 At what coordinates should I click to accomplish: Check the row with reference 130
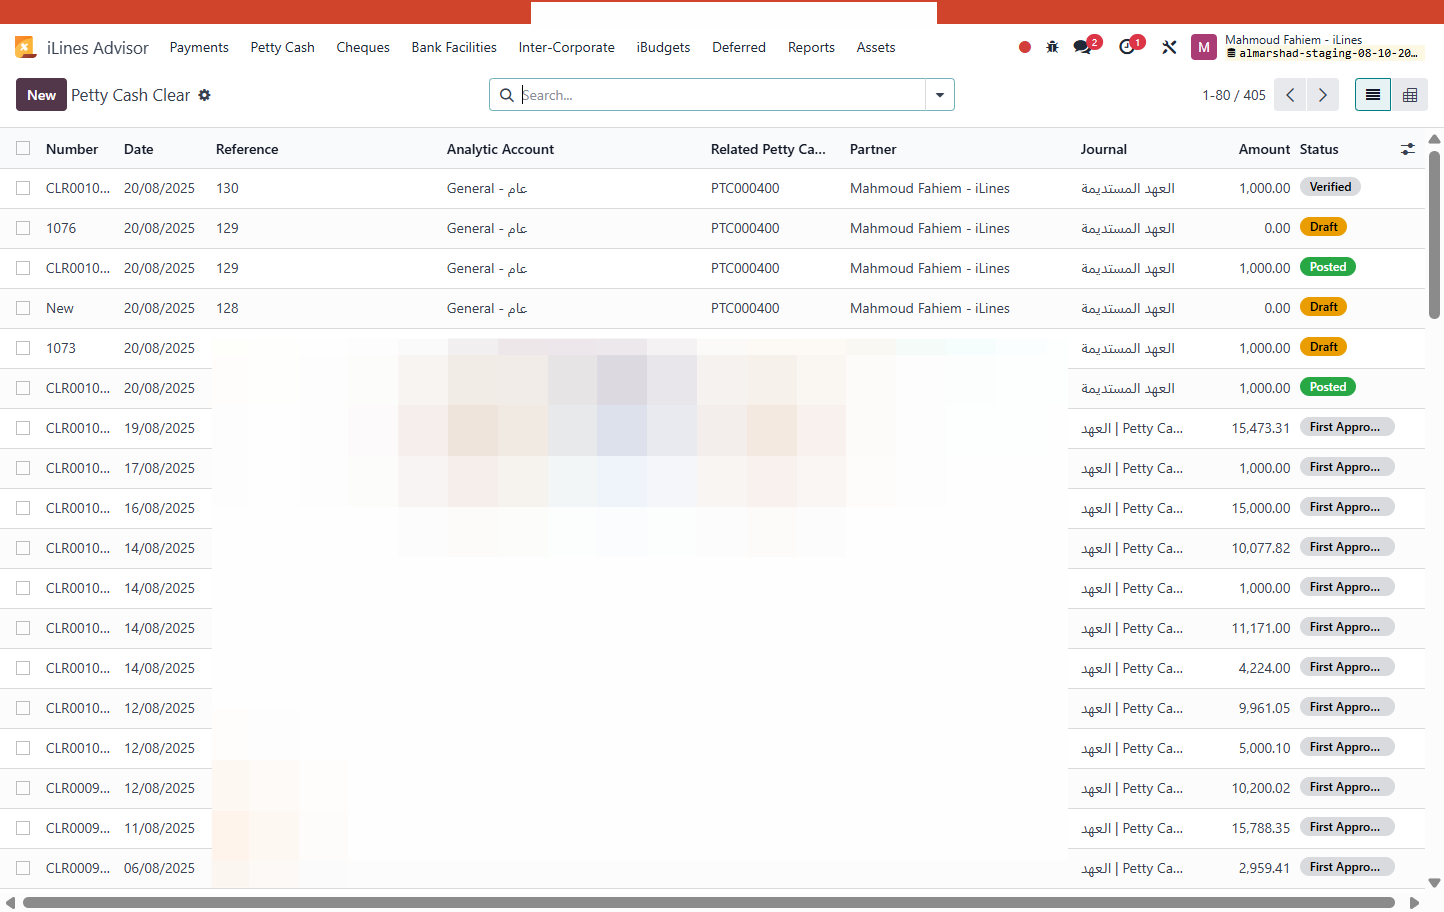click(x=23, y=188)
